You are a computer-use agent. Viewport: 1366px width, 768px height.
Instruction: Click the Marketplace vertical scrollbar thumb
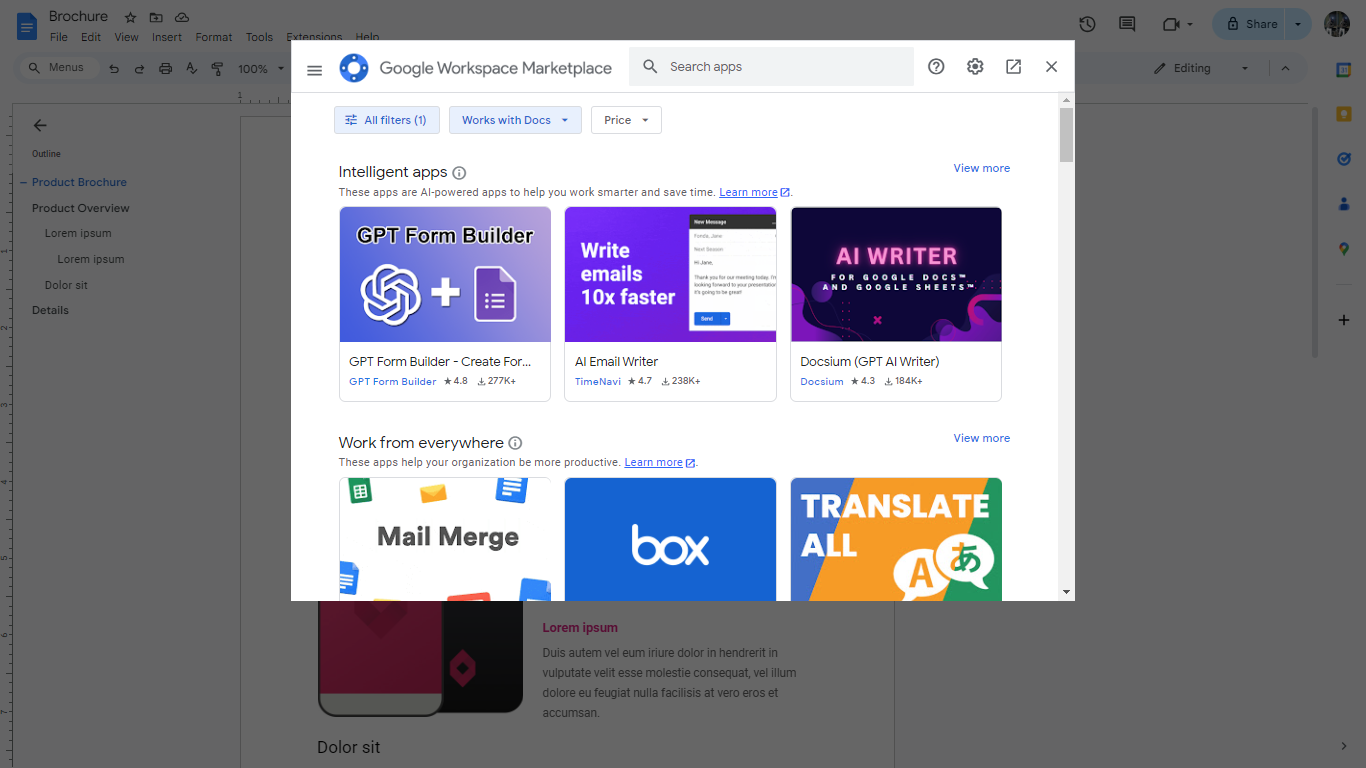pyautogui.click(x=1066, y=135)
